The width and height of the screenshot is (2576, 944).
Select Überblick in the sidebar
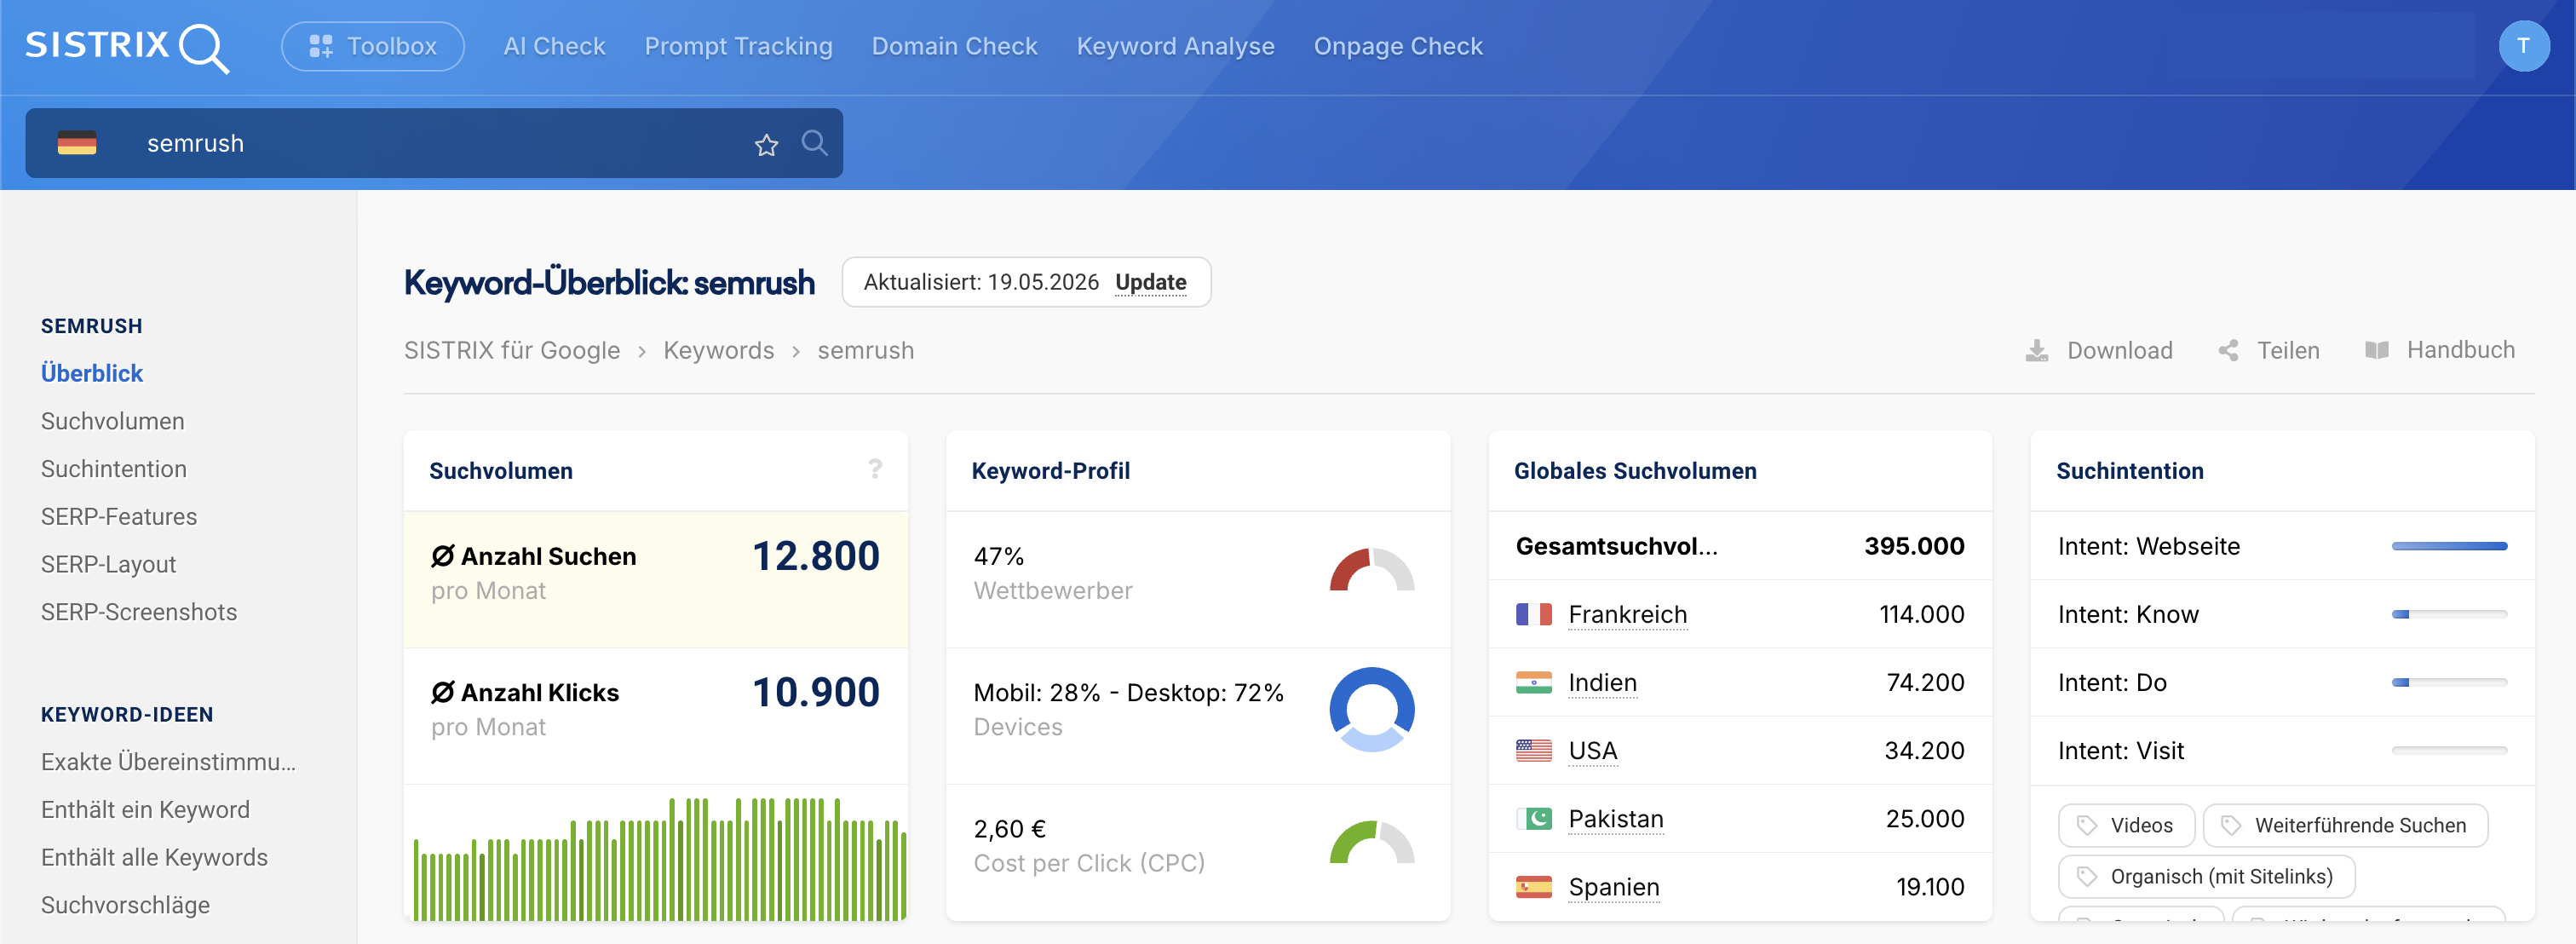pyautogui.click(x=92, y=373)
